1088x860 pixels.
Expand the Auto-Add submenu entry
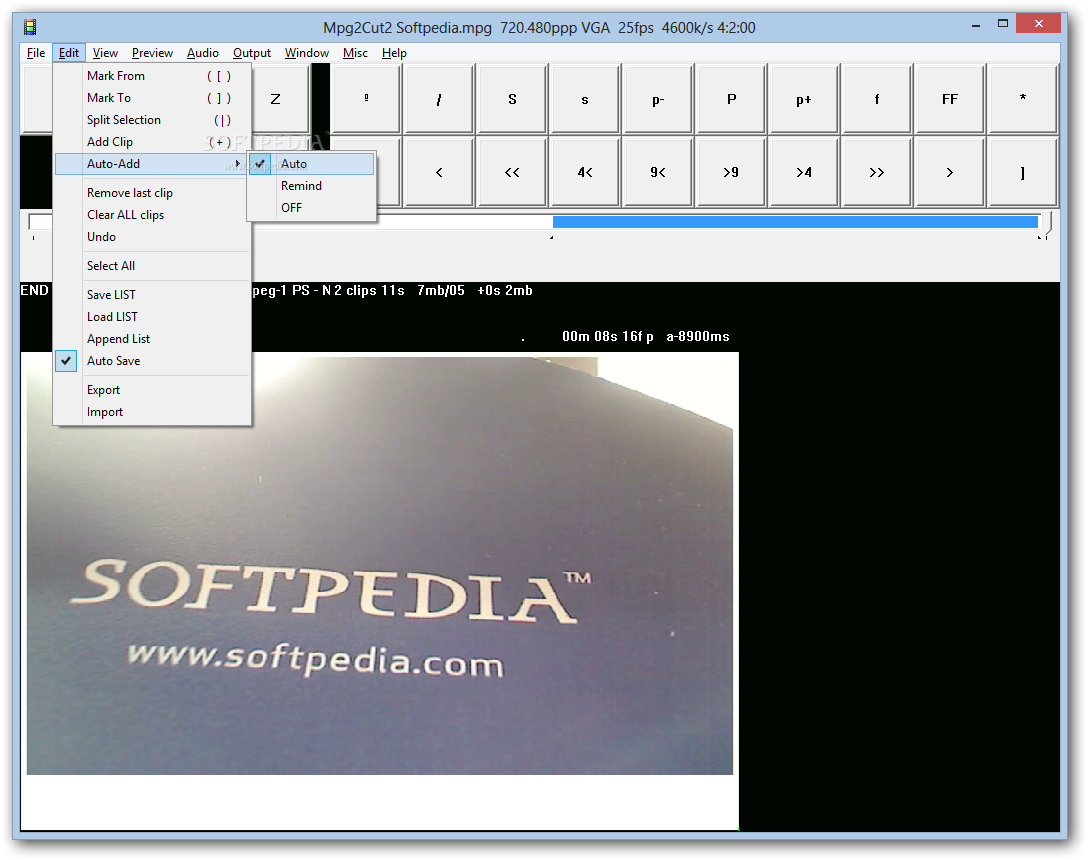[153, 164]
